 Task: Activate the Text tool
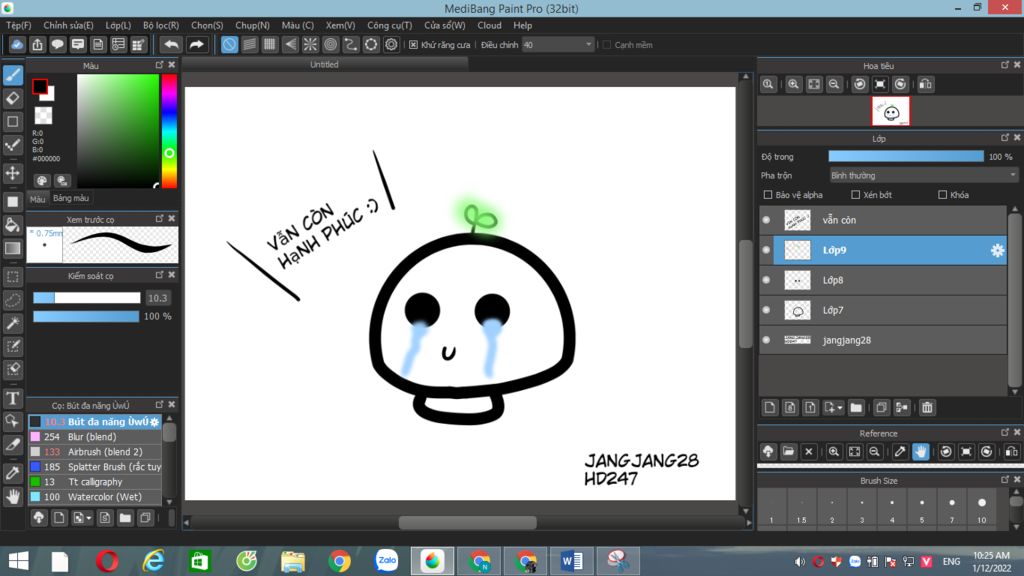[x=13, y=398]
